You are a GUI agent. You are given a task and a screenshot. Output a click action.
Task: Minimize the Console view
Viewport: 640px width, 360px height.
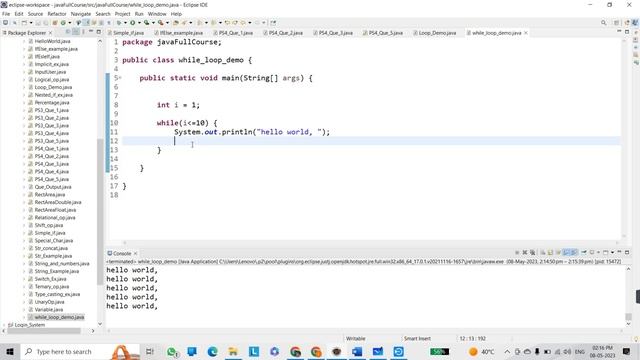[x=619, y=252]
